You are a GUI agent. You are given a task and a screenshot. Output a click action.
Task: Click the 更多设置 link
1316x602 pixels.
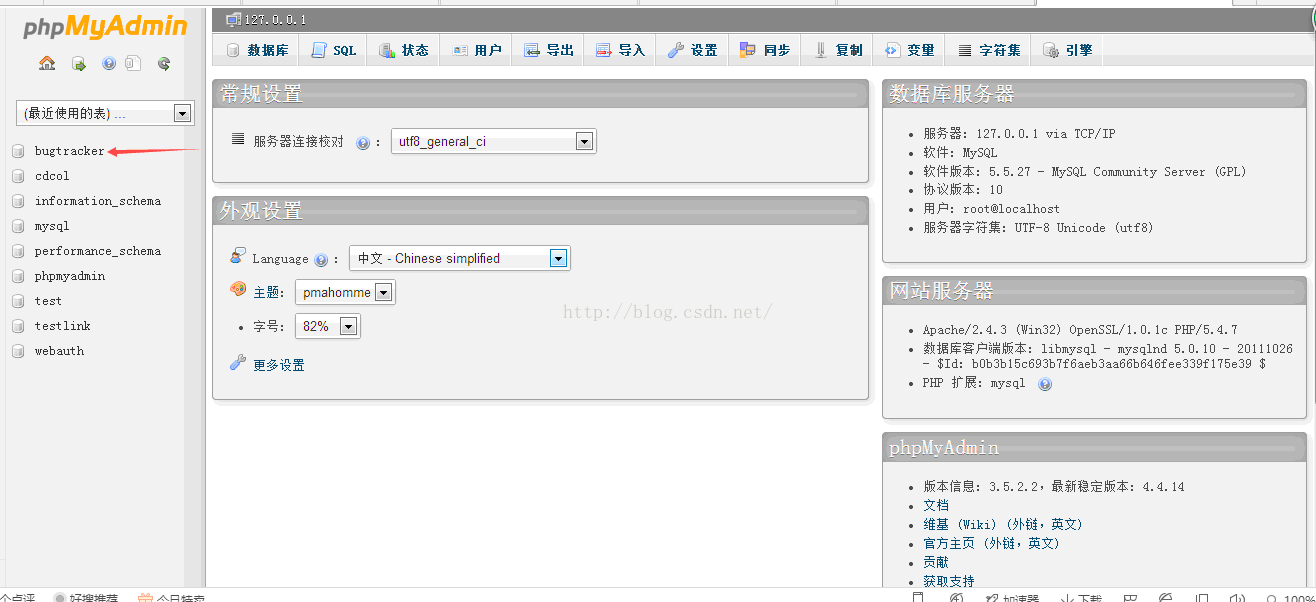[279, 365]
